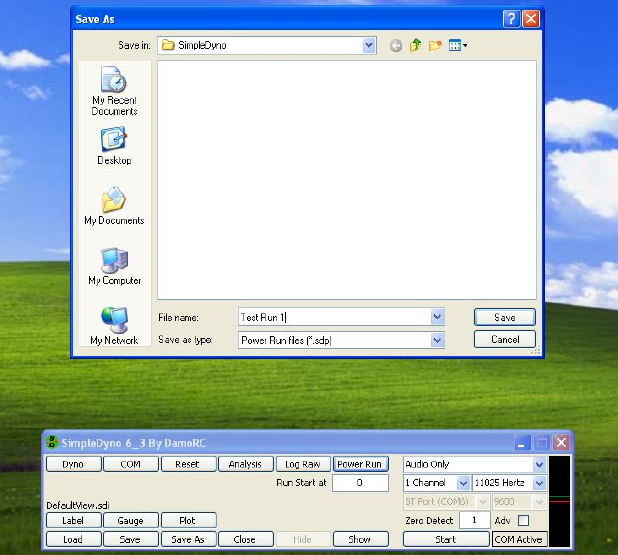
Task: Open the Audio Only mode dropdown
Action: (x=540, y=464)
